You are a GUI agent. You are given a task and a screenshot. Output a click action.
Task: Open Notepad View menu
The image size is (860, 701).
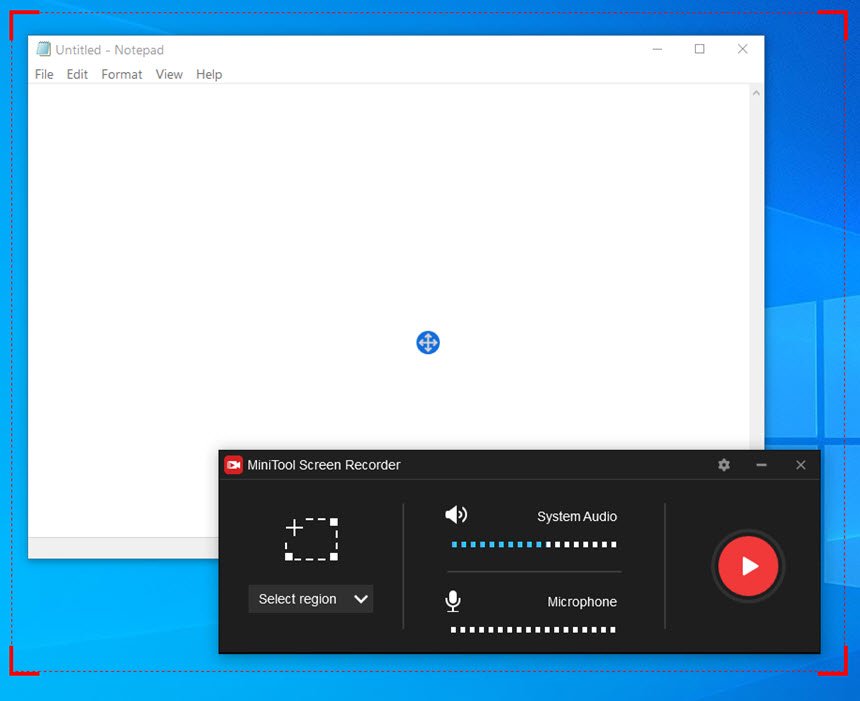[x=169, y=74]
